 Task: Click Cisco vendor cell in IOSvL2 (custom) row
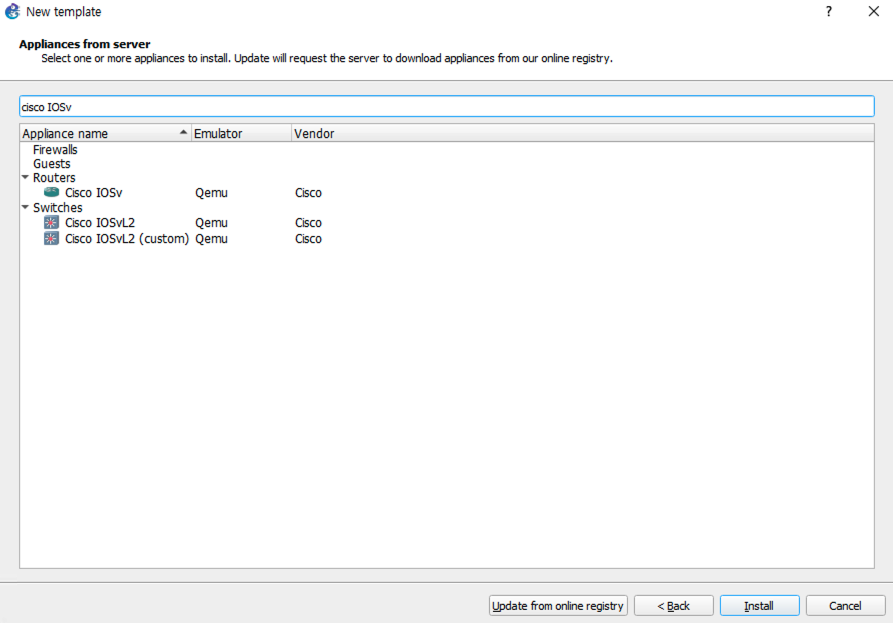tap(308, 239)
